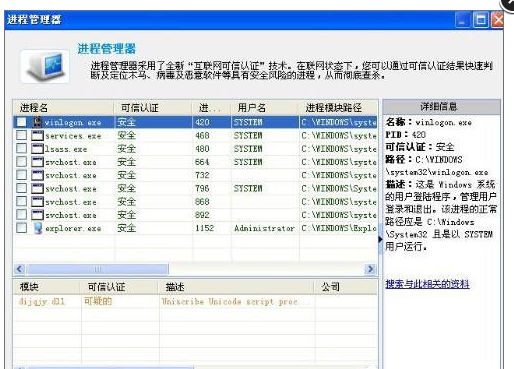Click SYSTEM user in the lsass.exe row

(248, 149)
